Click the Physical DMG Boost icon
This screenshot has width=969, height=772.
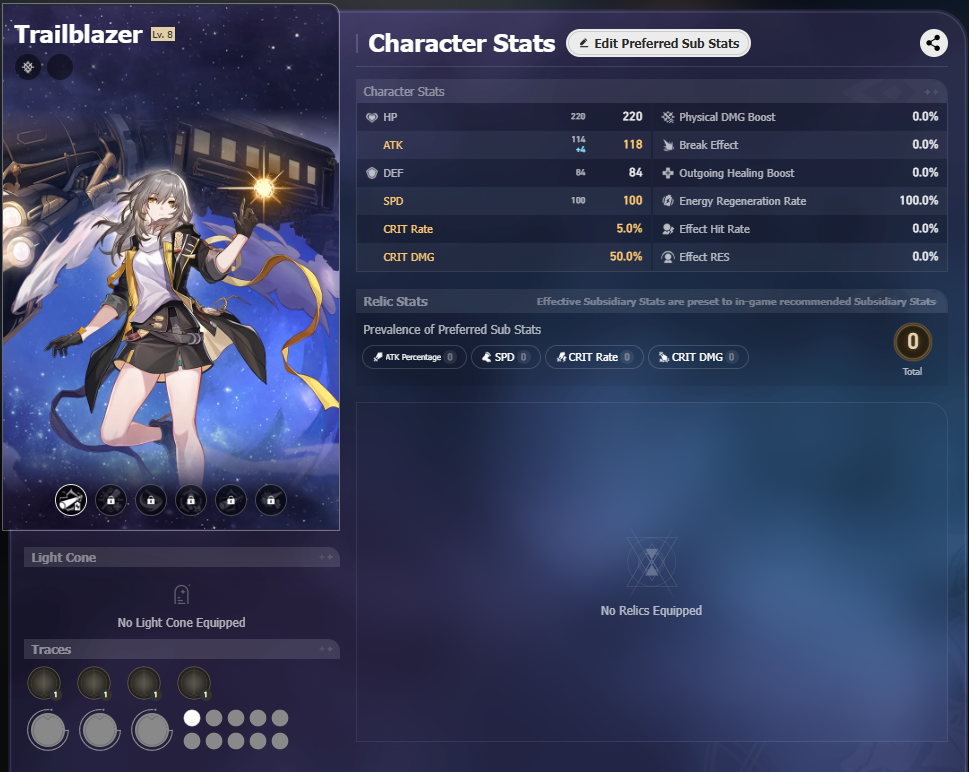click(667, 117)
